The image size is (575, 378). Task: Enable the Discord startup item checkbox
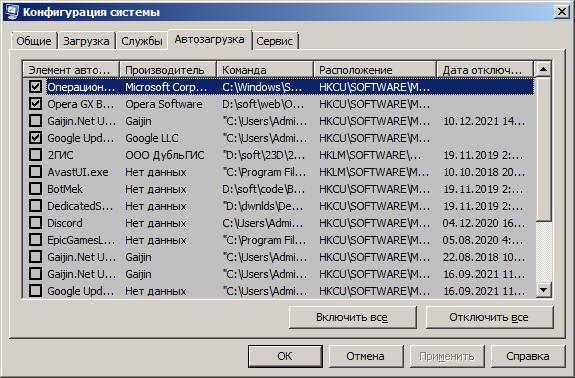click(x=35, y=223)
